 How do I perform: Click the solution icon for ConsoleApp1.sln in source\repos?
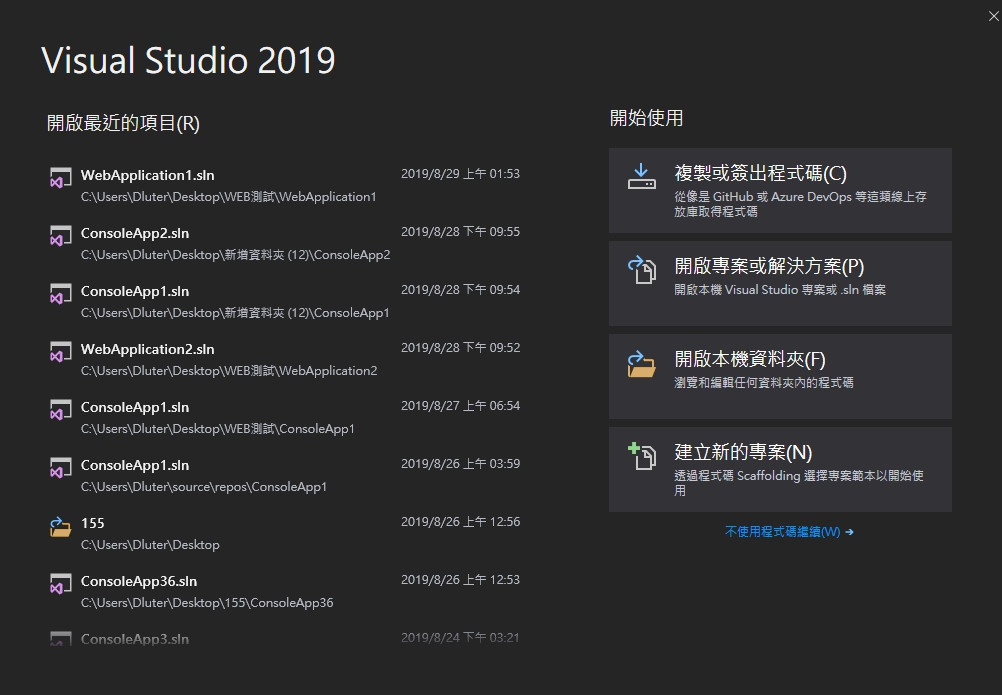click(61, 468)
